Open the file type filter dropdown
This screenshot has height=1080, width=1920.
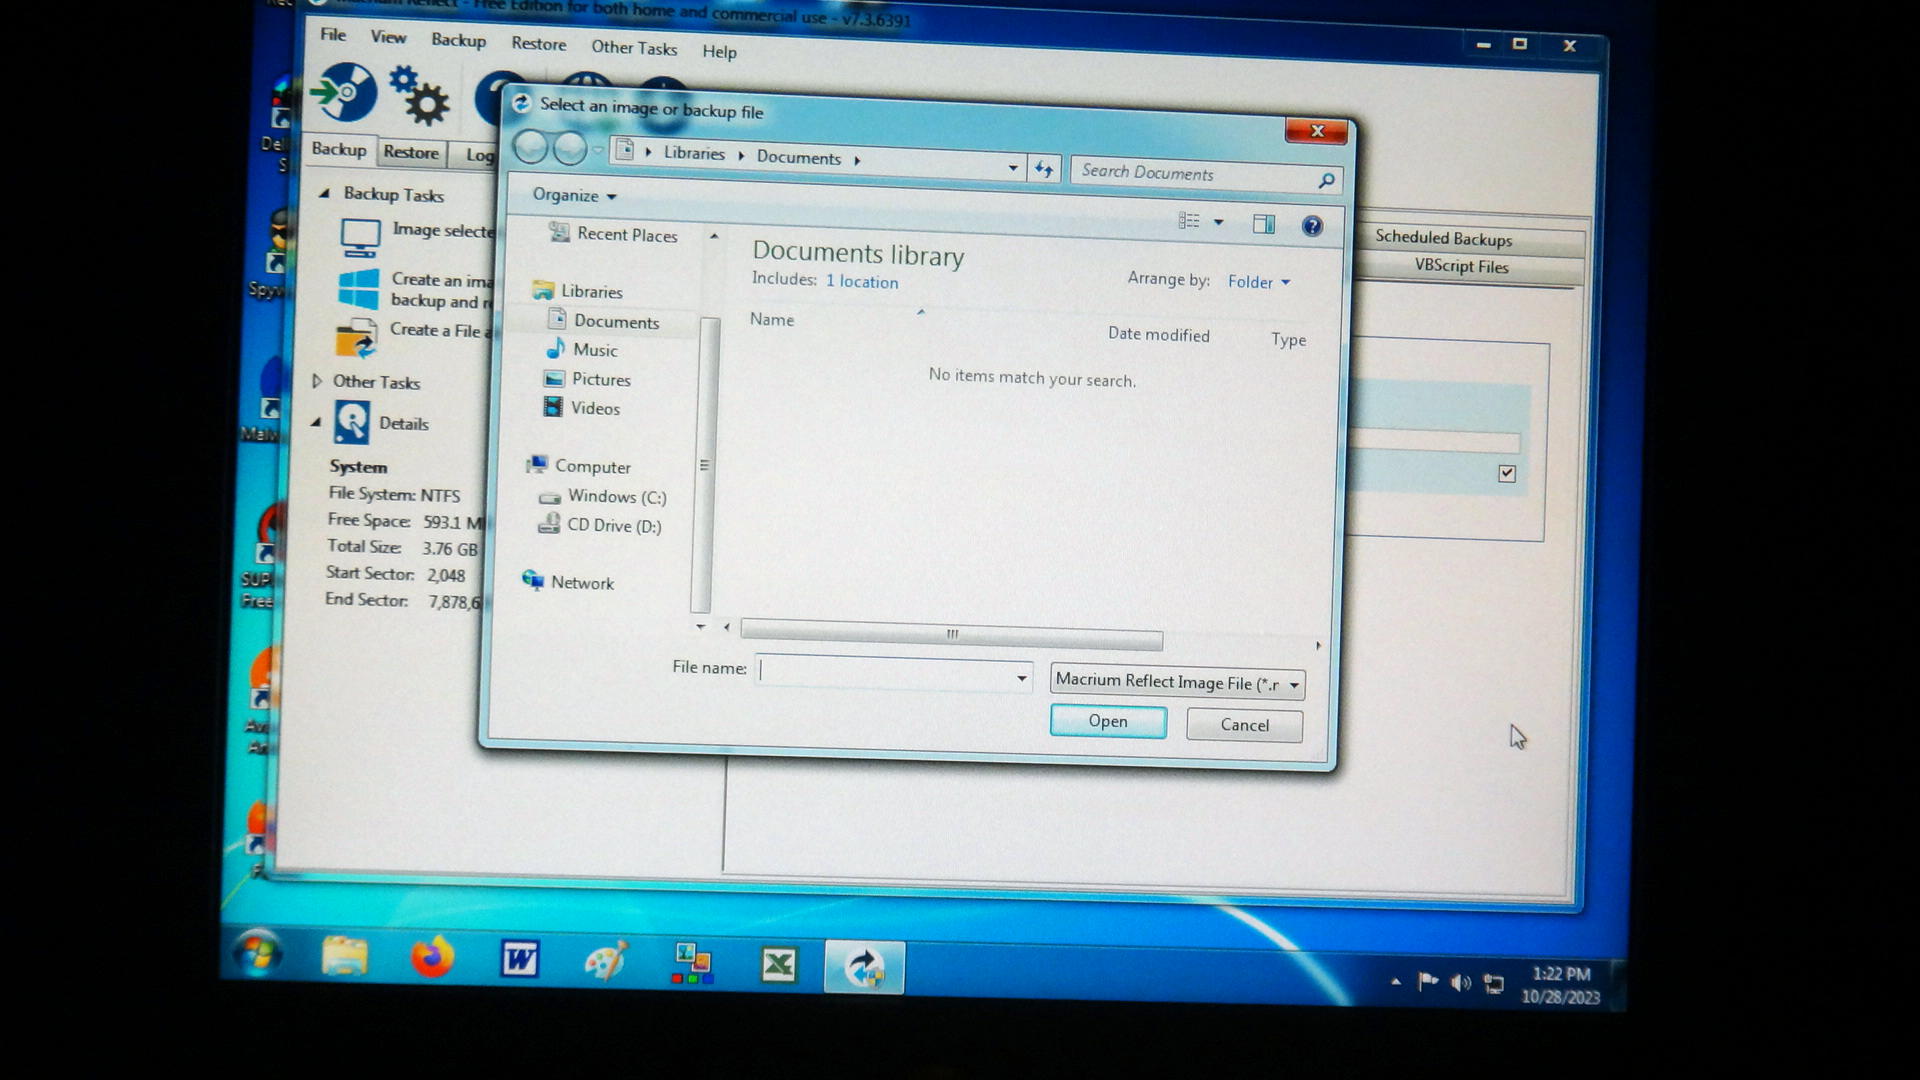[x=1177, y=682]
